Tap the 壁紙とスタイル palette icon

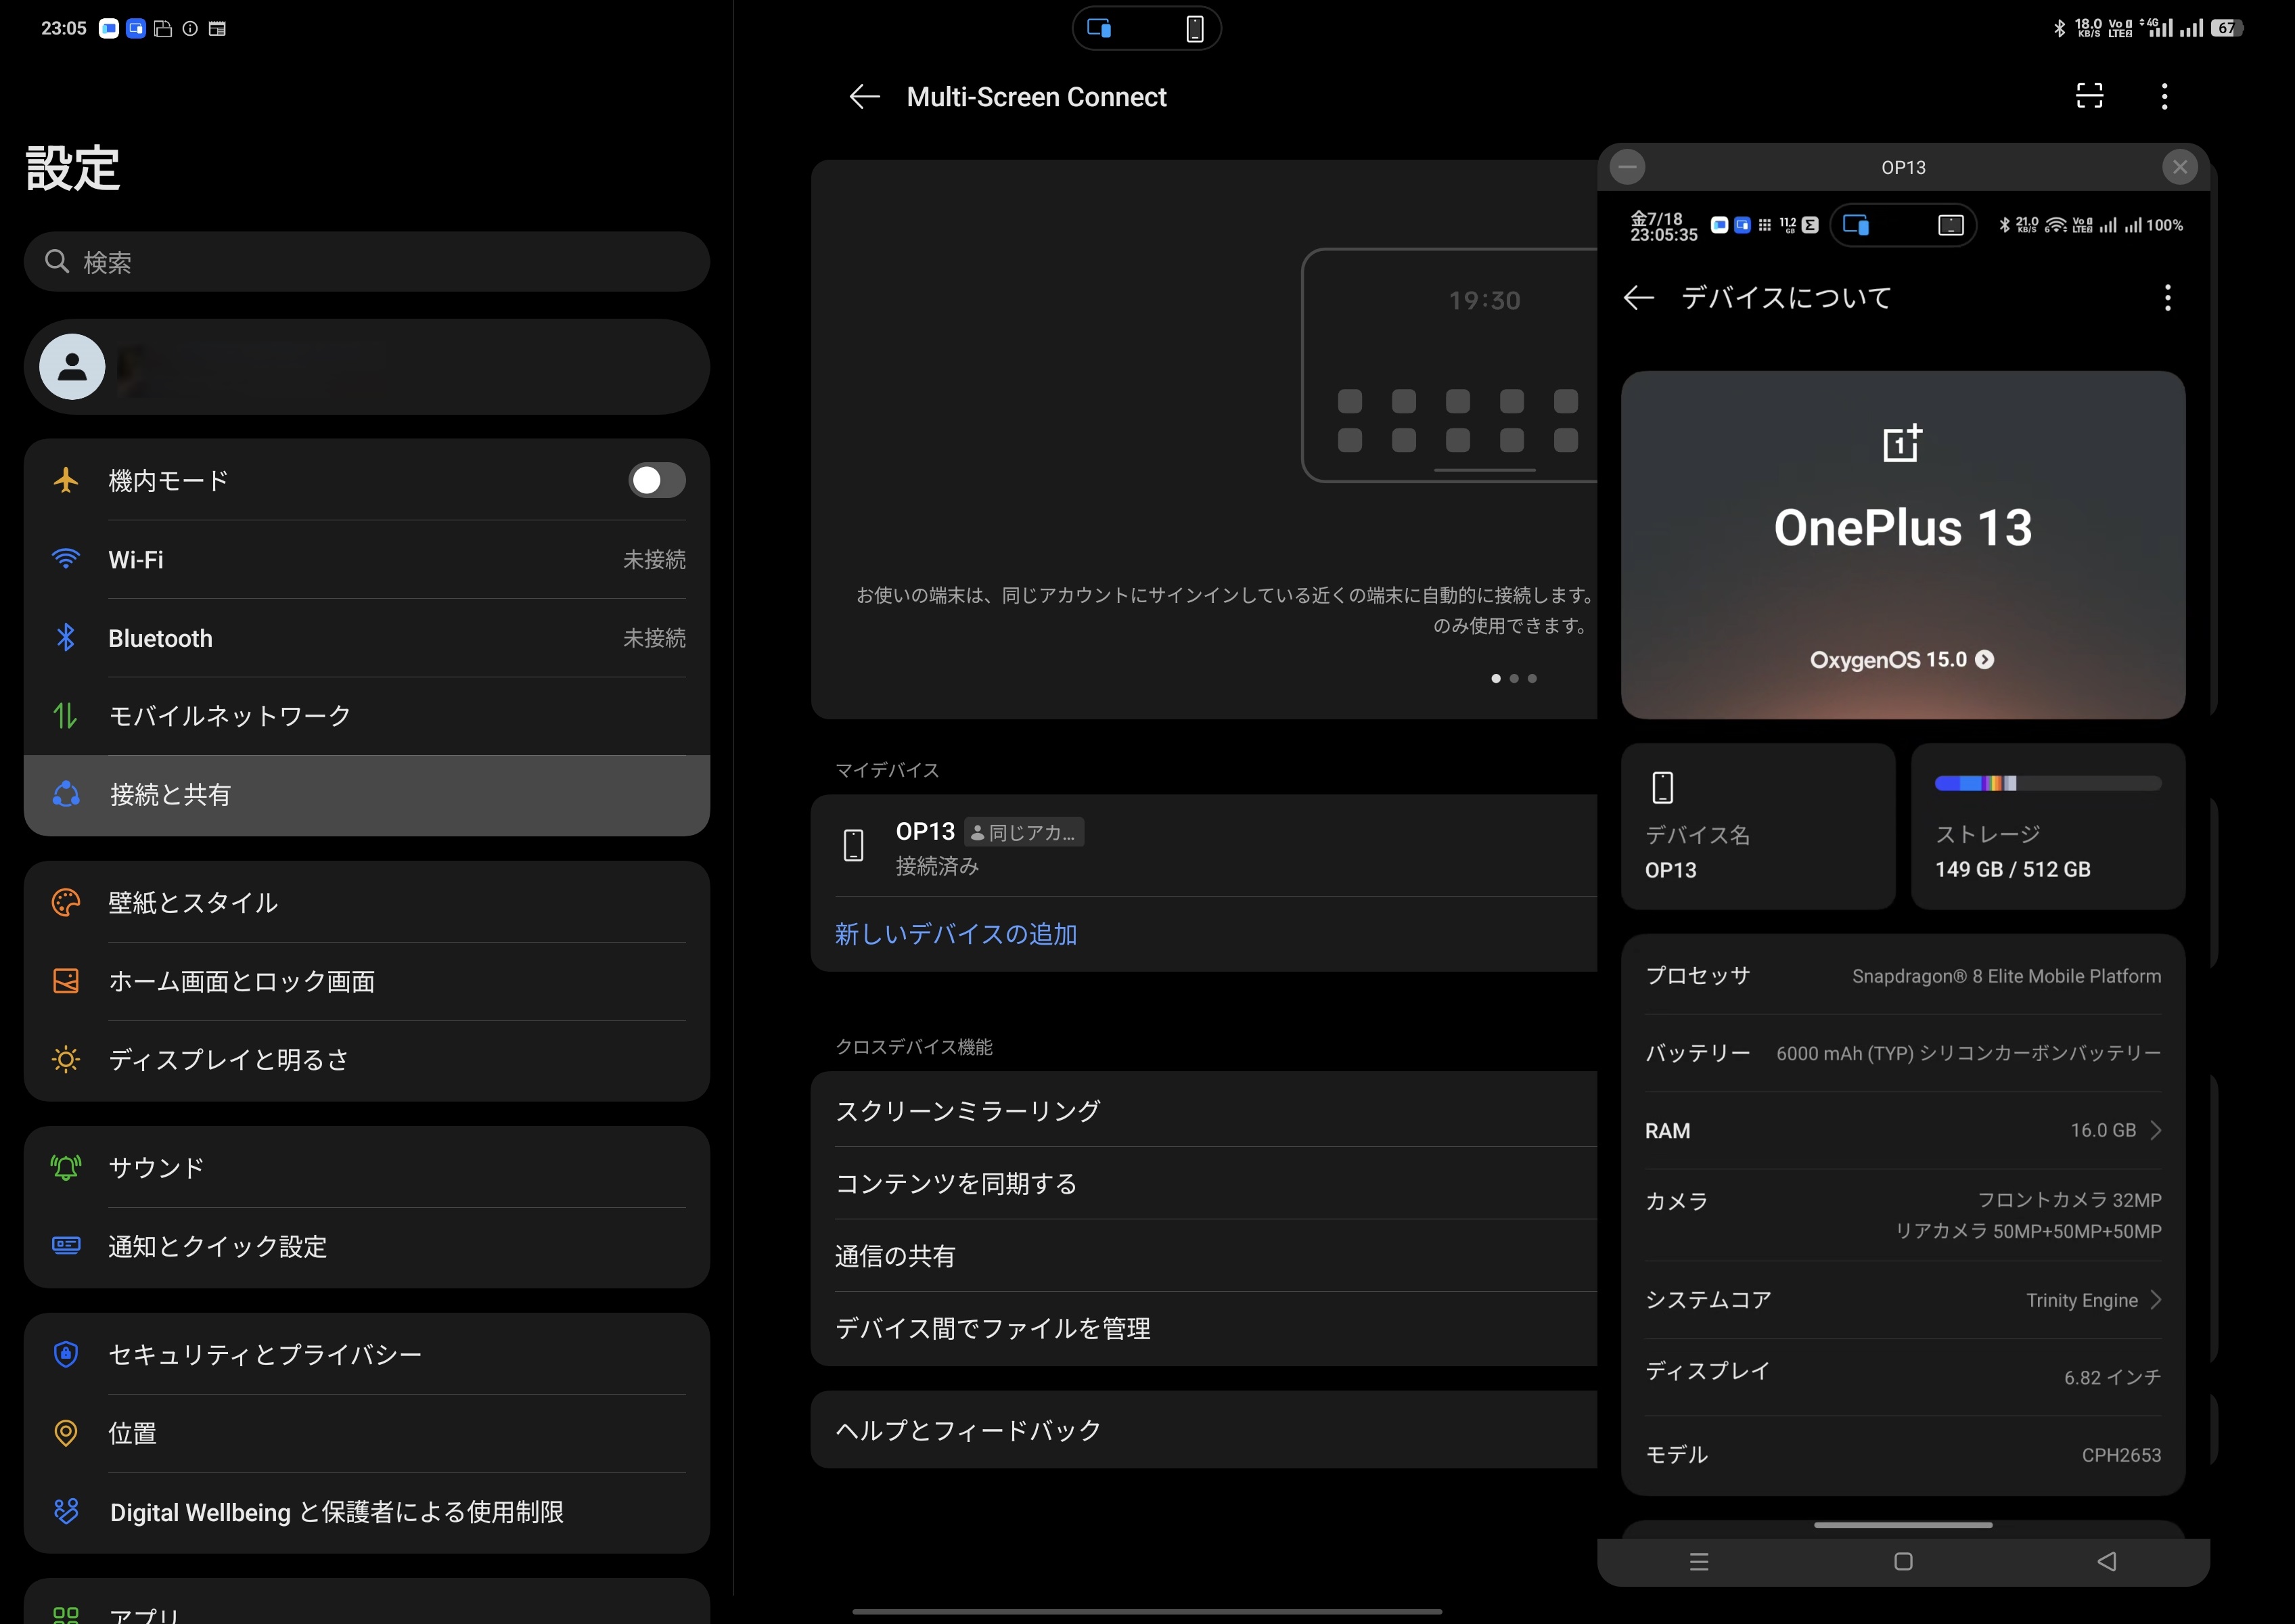coord(66,902)
